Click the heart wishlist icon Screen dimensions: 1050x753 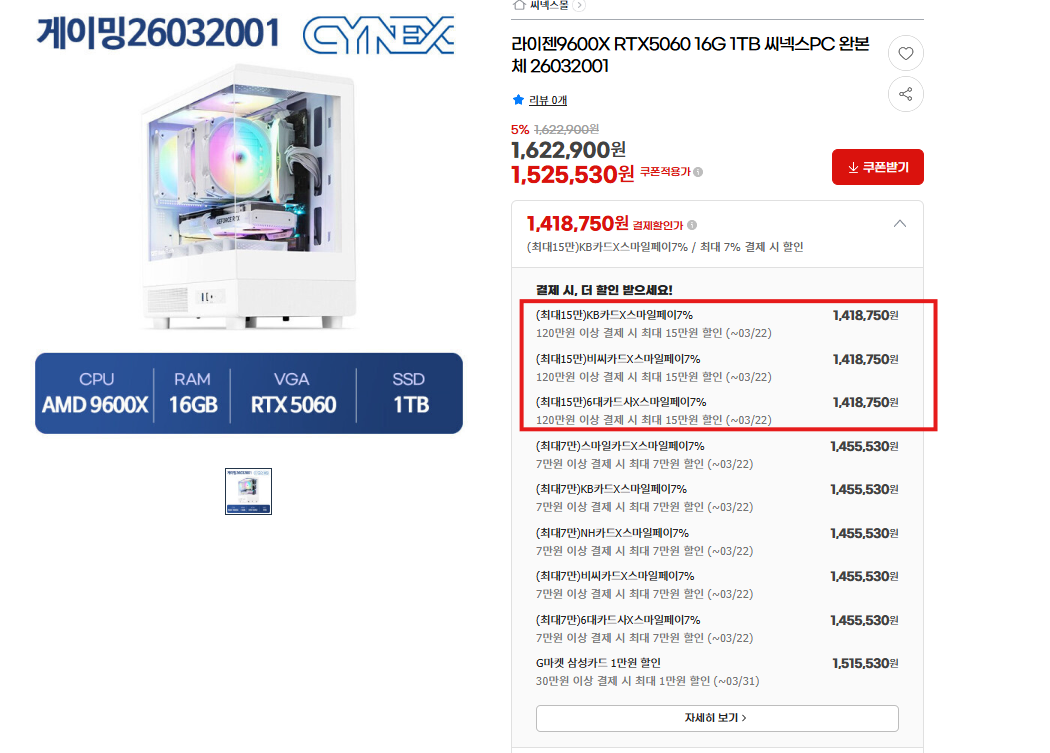(905, 53)
